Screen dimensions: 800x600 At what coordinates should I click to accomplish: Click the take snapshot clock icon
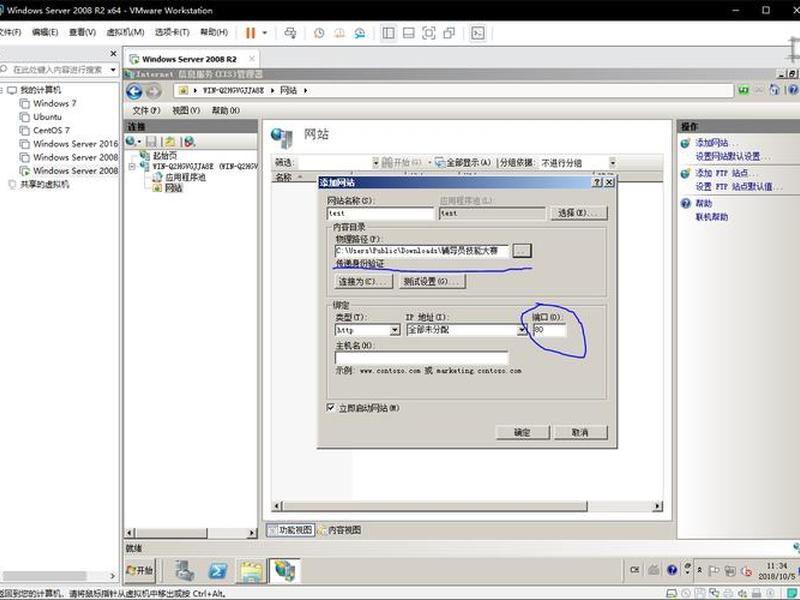point(319,33)
